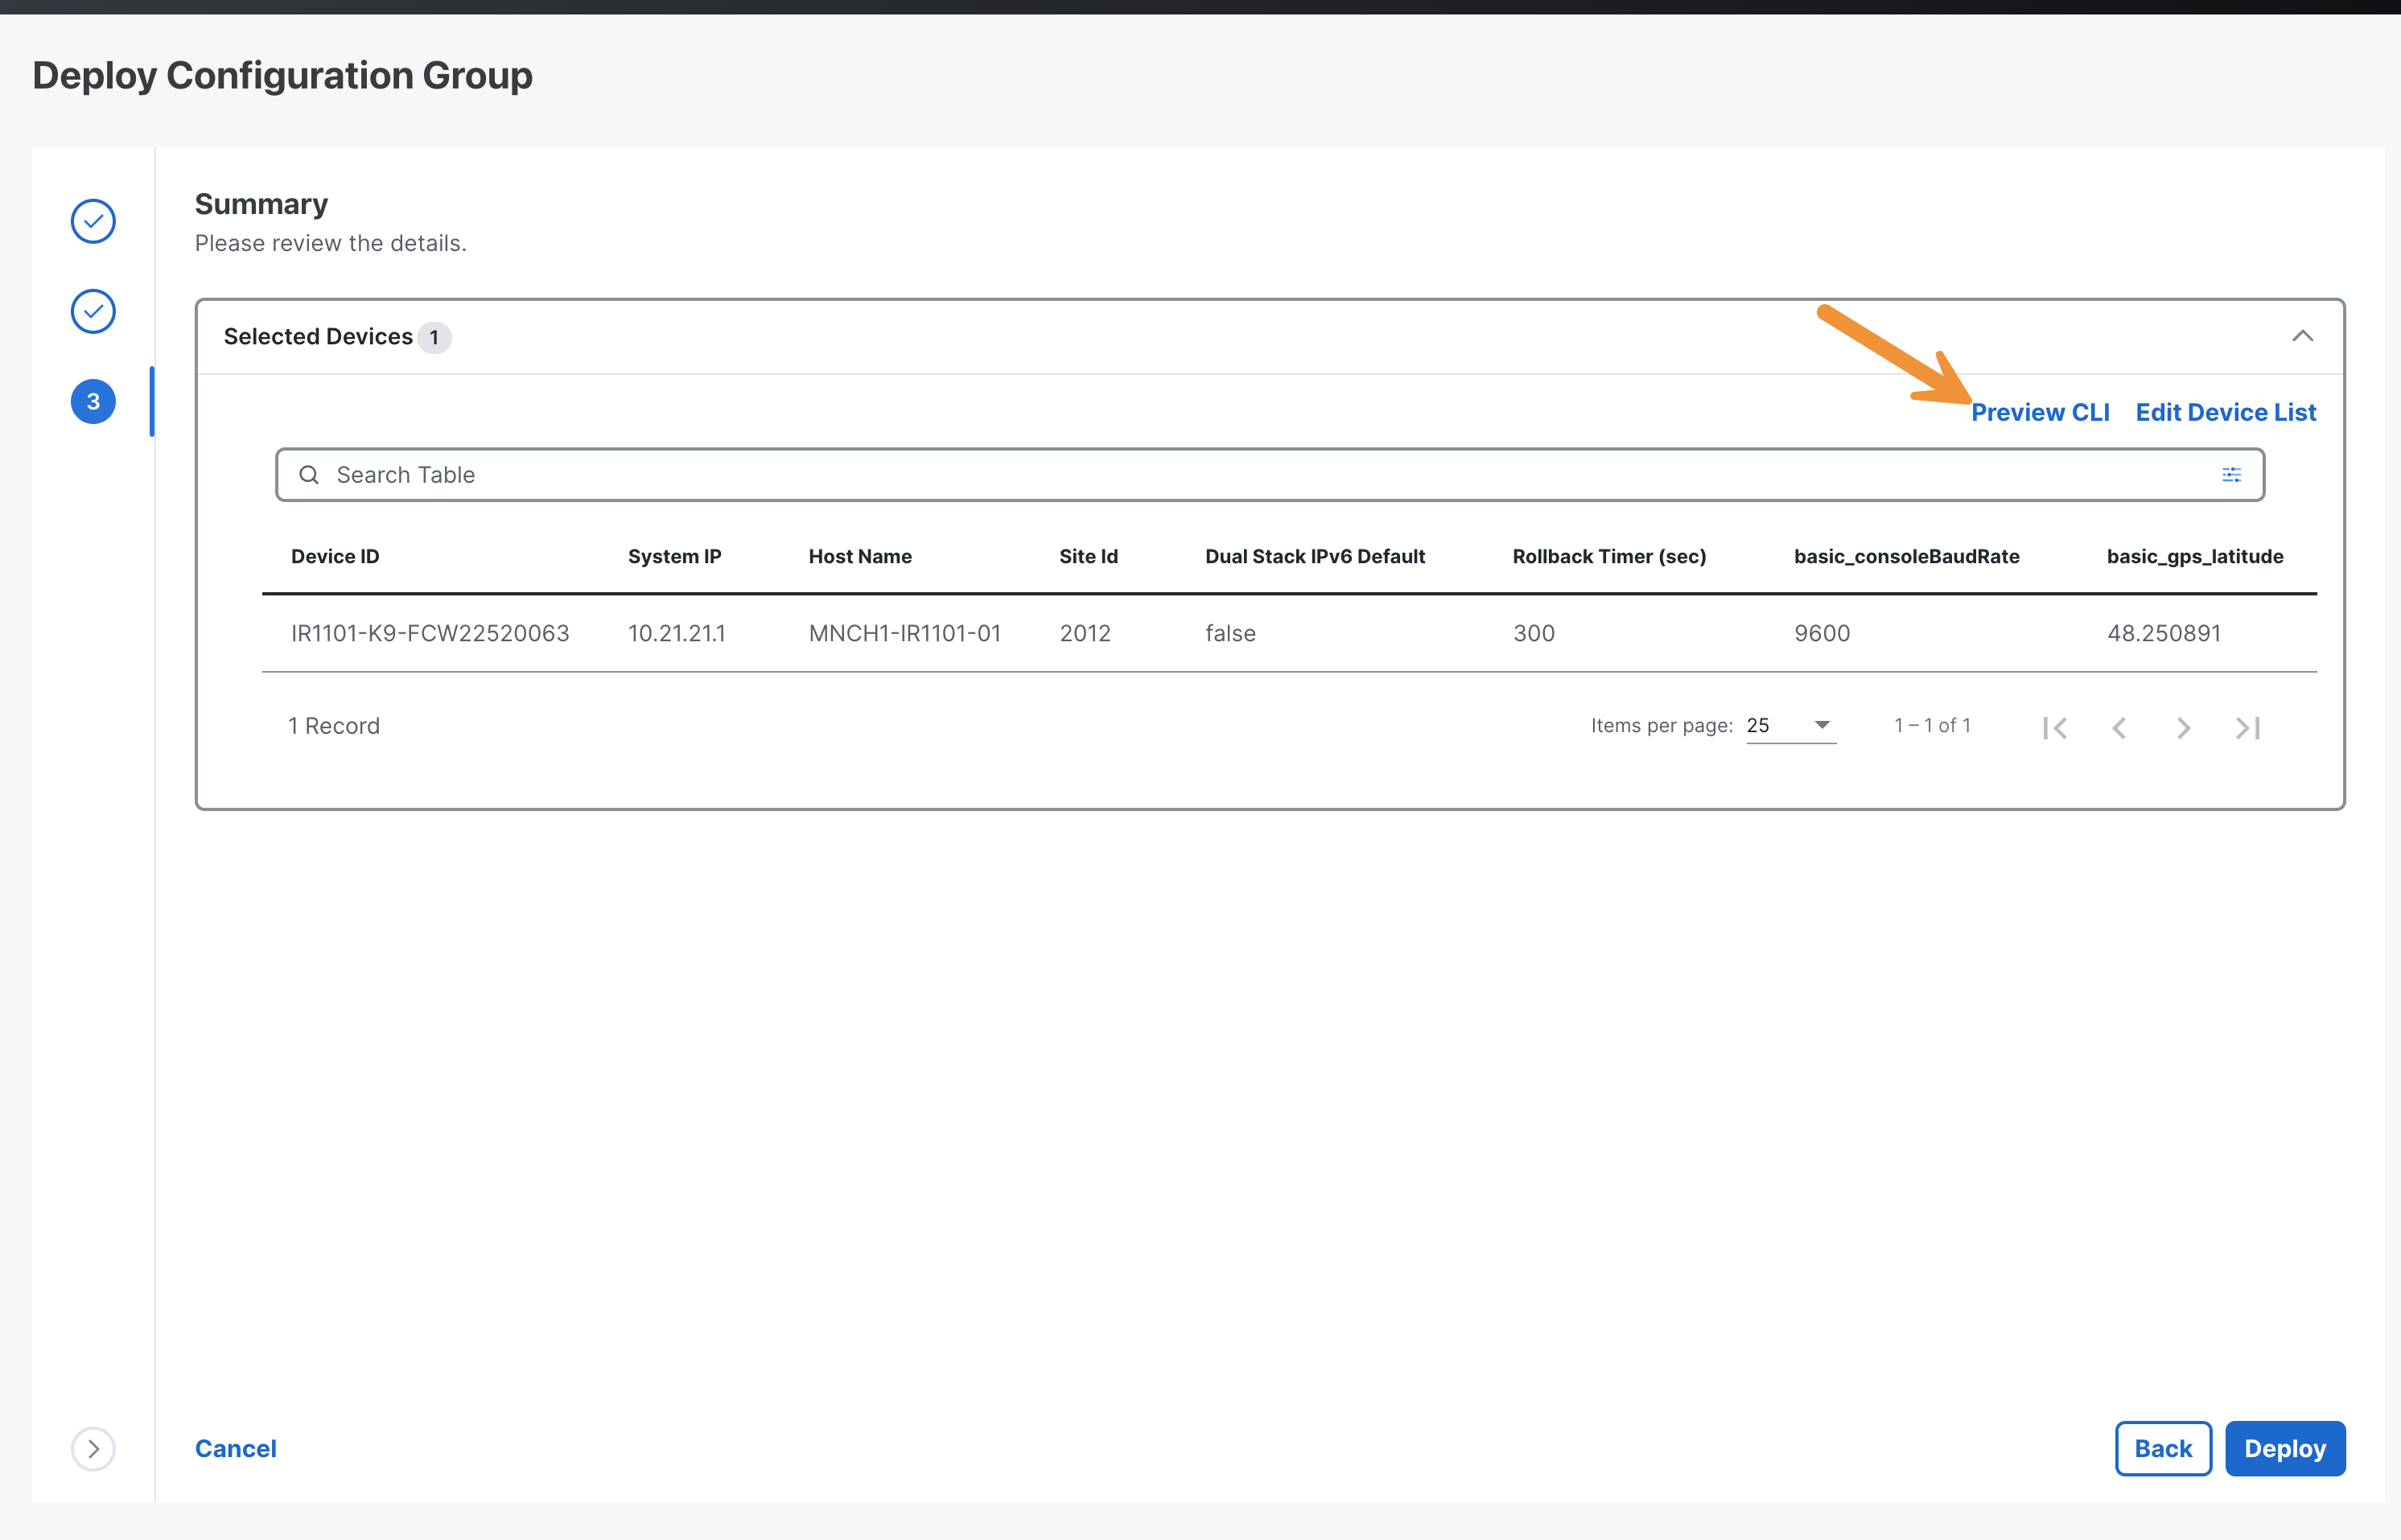Click site id 2012 cell
2401x1540 pixels.
pyautogui.click(x=1085, y=633)
